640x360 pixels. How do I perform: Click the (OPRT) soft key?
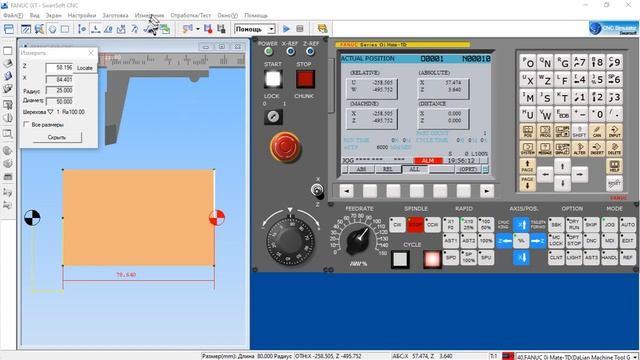coord(468,169)
